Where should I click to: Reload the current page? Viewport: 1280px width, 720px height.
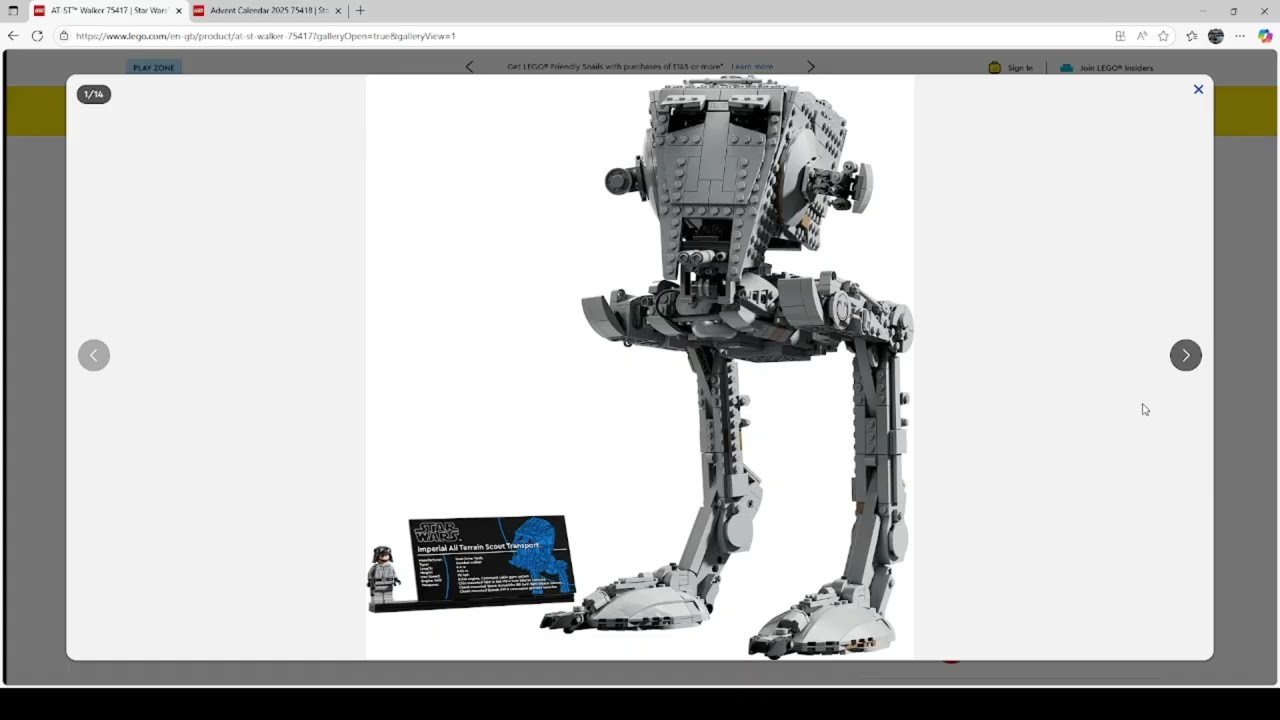click(37, 36)
